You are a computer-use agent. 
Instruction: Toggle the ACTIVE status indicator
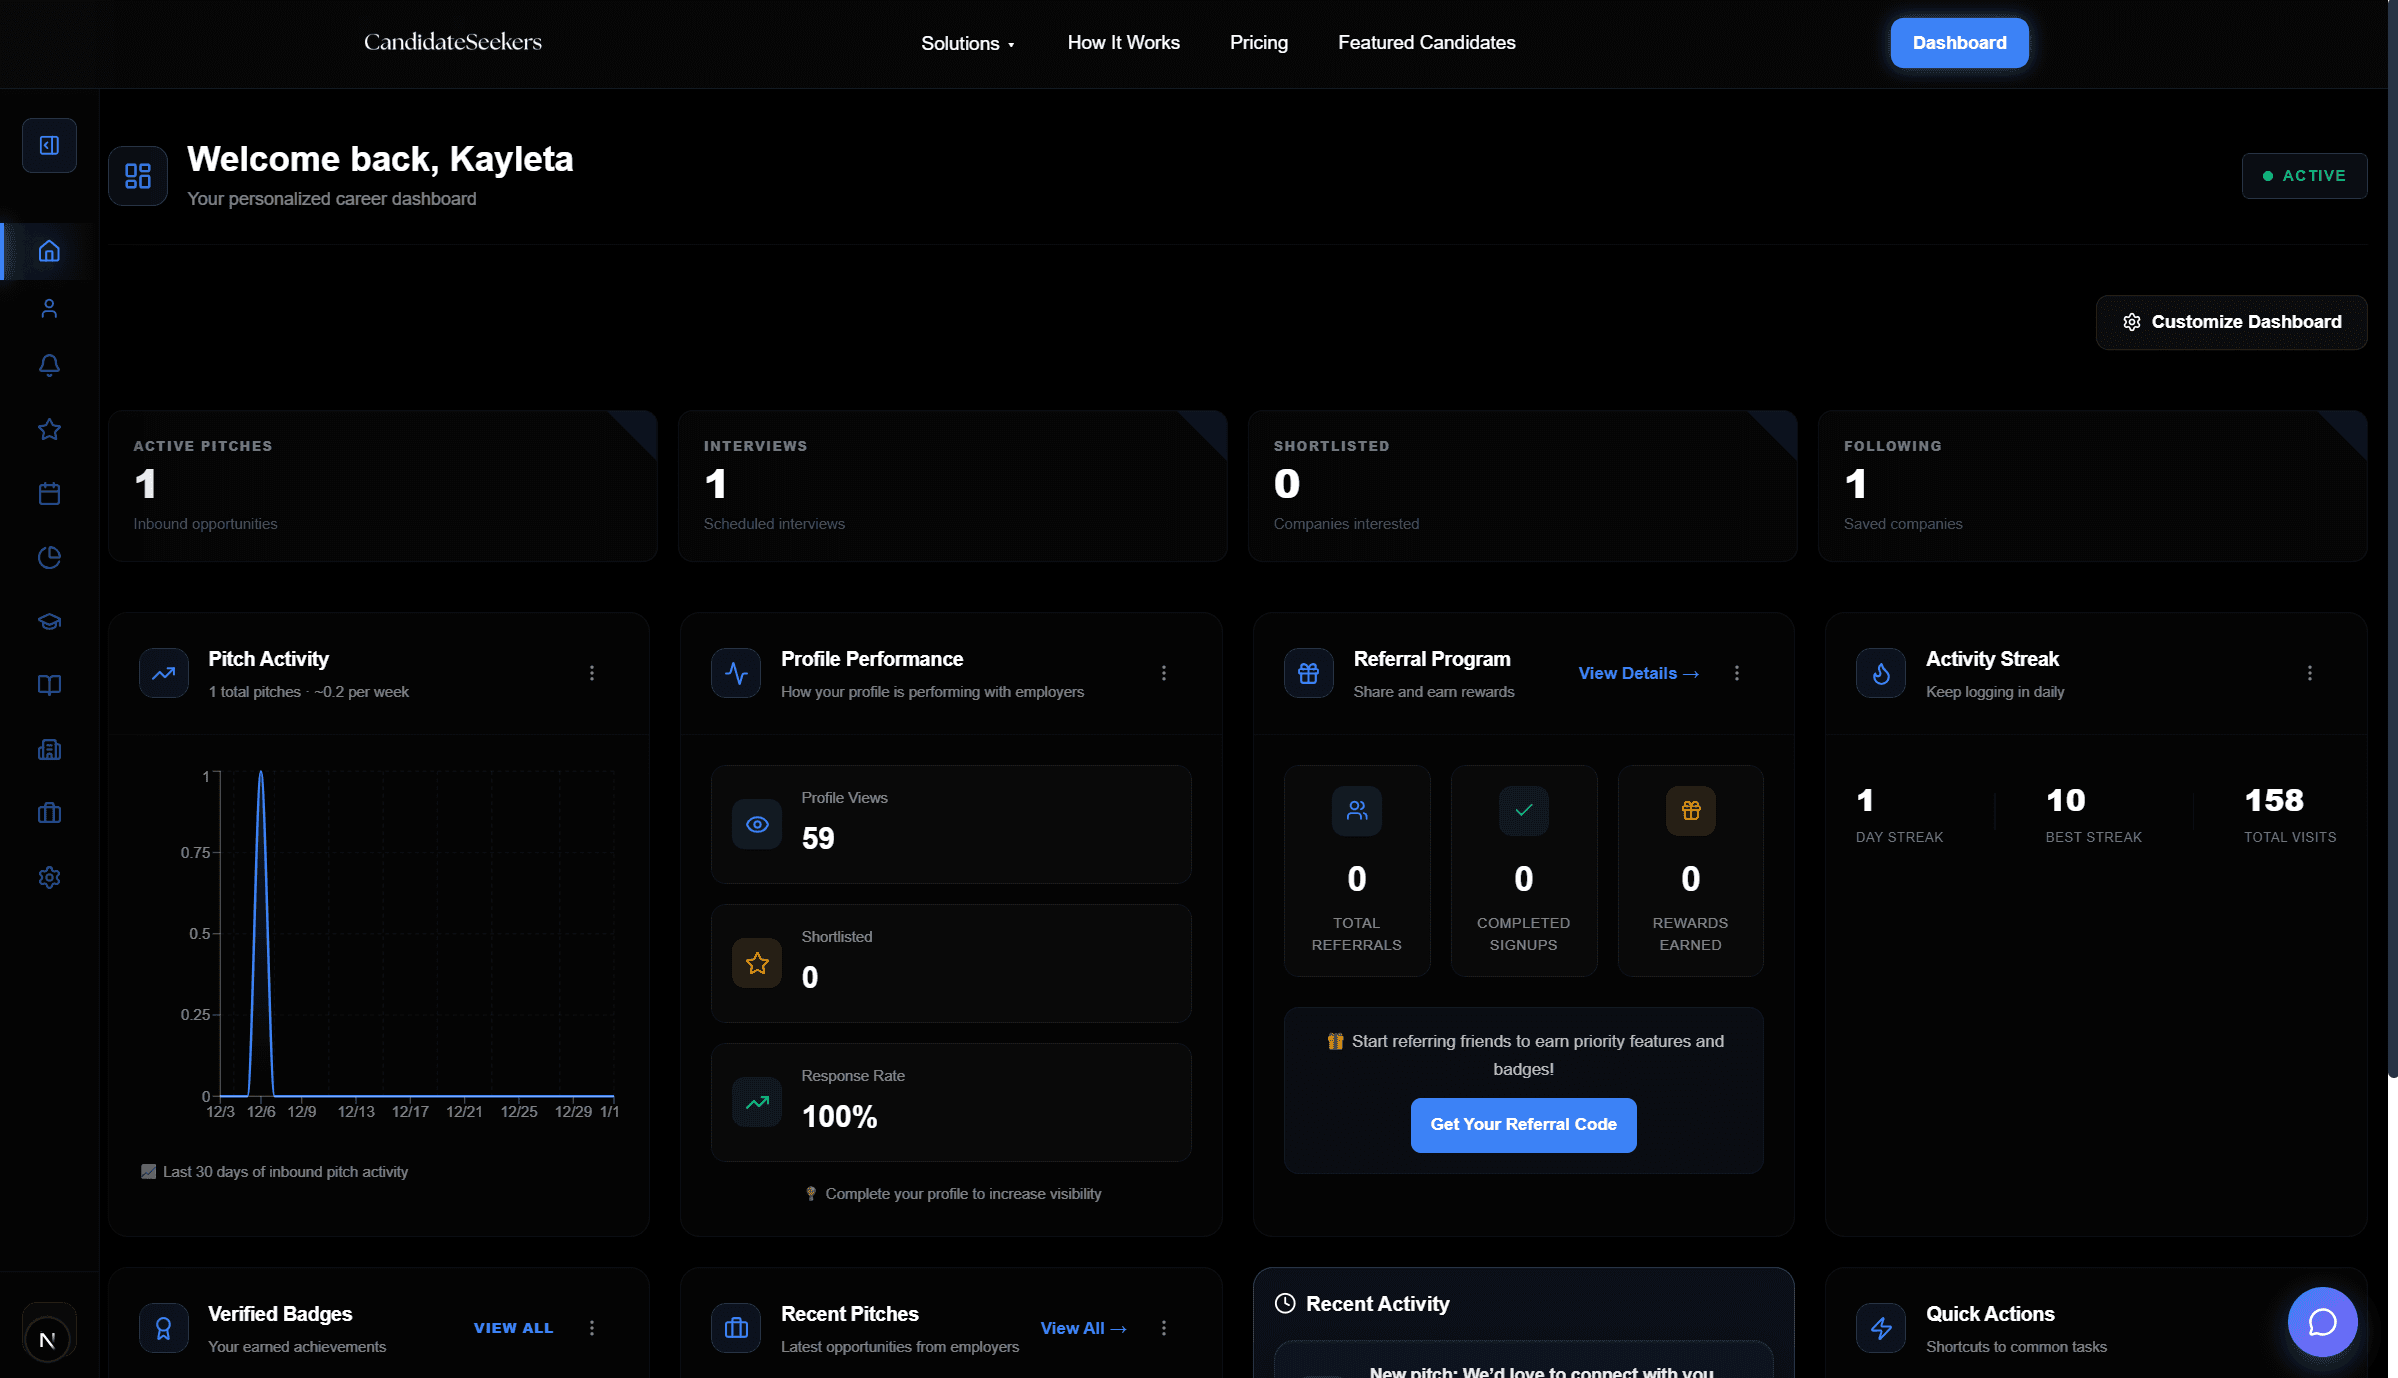click(x=2304, y=175)
